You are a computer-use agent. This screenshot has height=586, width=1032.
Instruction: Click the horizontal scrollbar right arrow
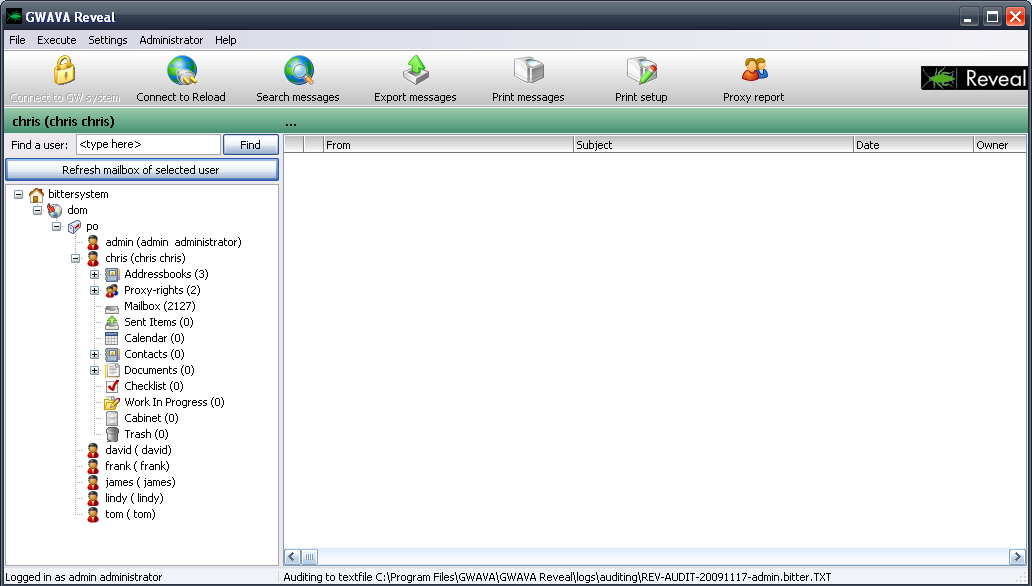pyautogui.click(x=1017, y=557)
